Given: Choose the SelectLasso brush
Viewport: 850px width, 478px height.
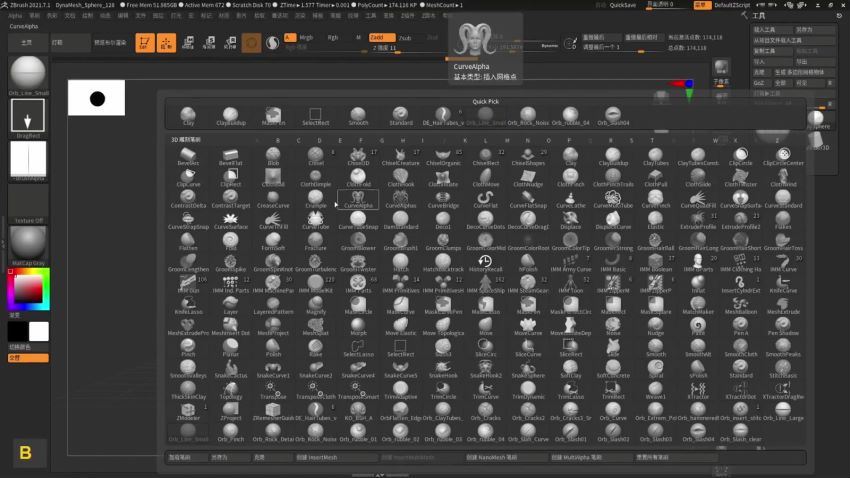Looking at the screenshot, I should pos(358,347).
